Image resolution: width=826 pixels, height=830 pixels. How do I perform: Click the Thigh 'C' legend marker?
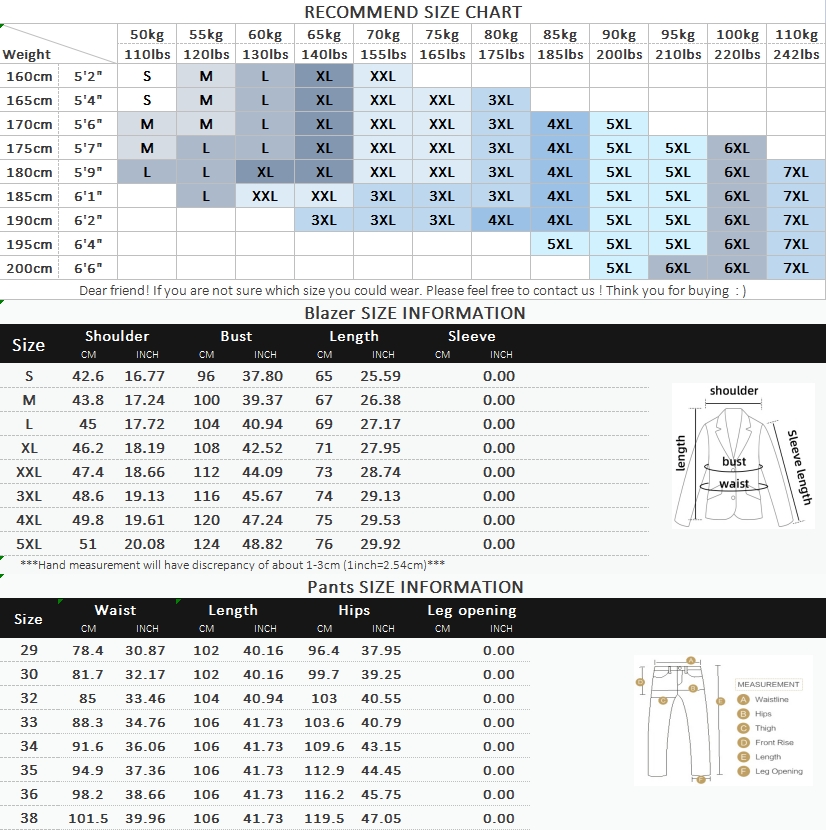pyautogui.click(x=743, y=728)
